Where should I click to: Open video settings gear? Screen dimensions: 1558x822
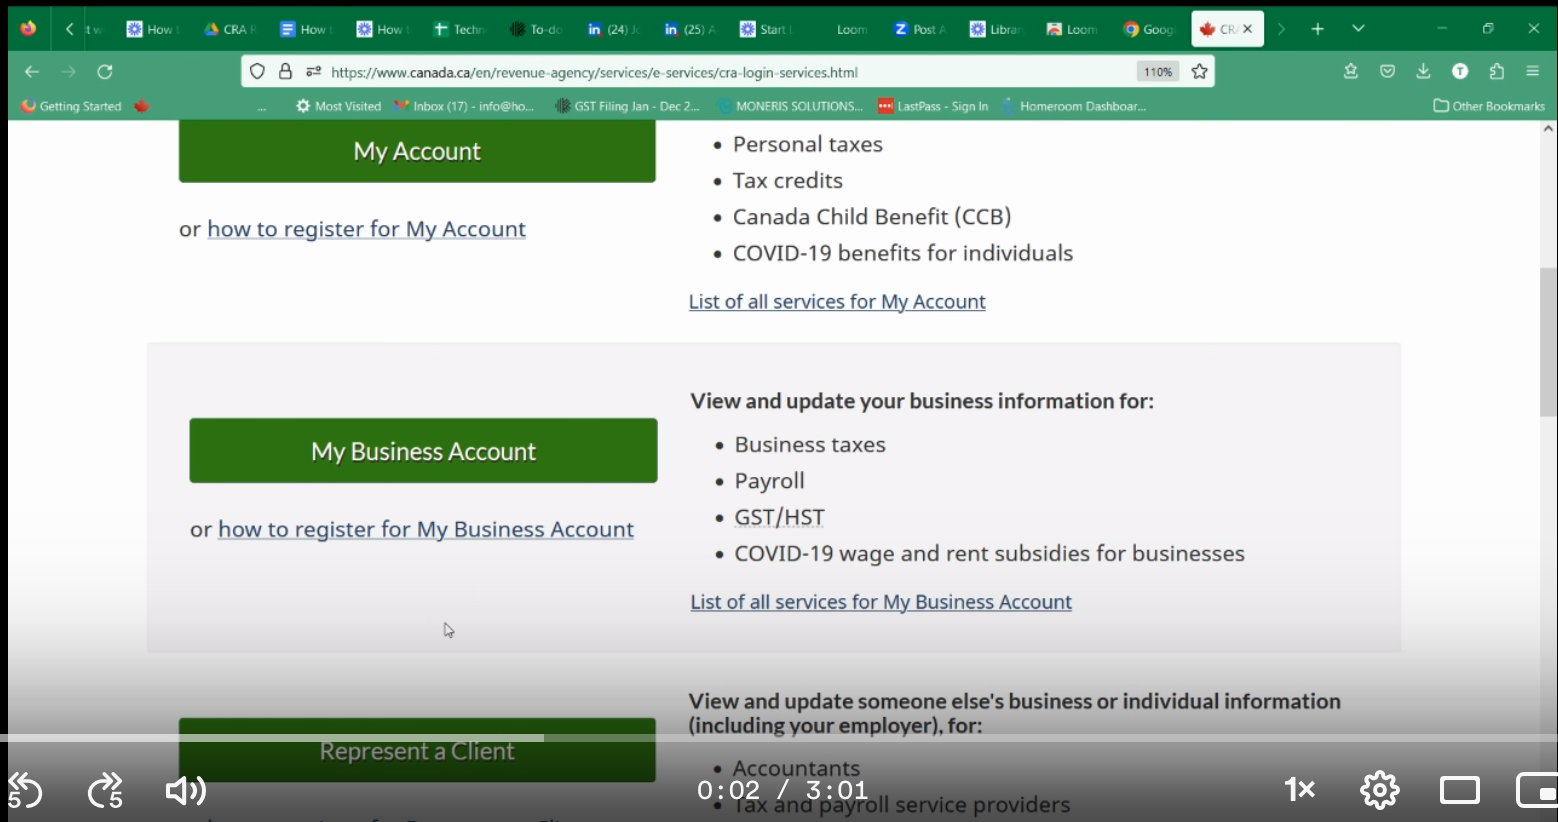click(1379, 790)
